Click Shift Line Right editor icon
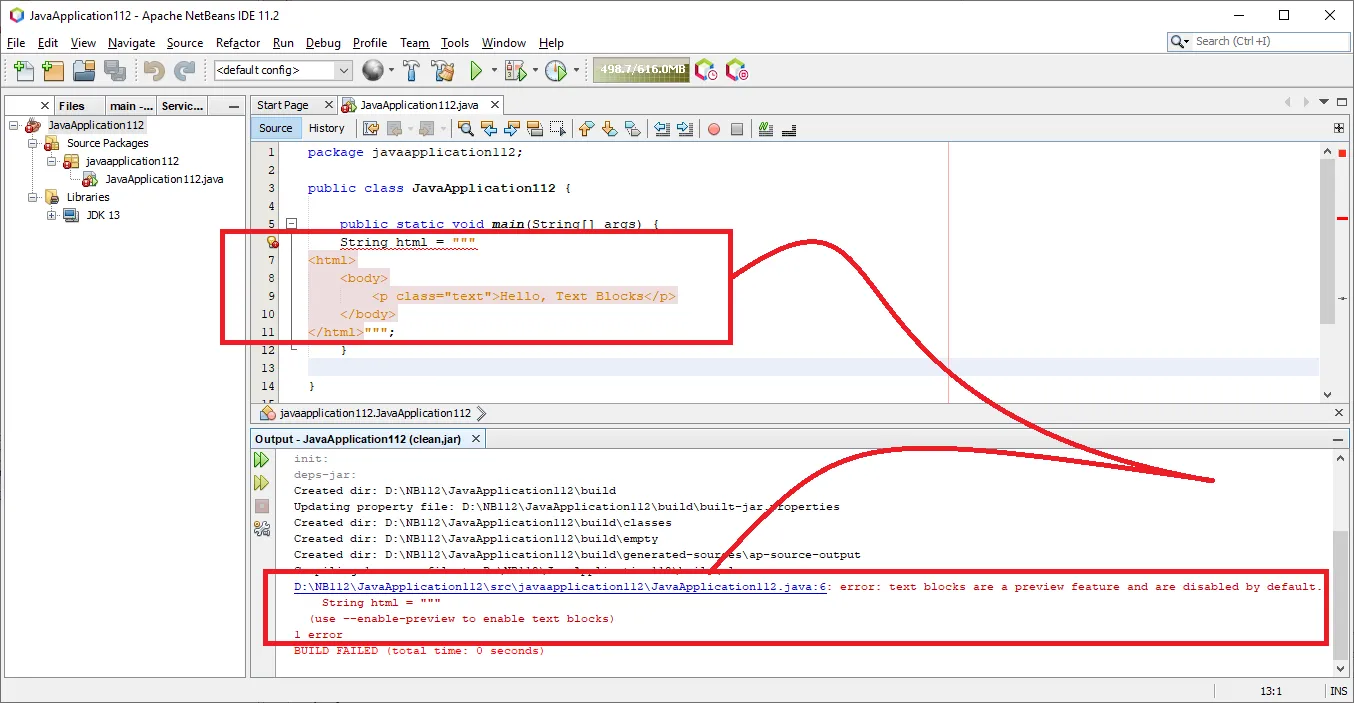 pos(685,128)
